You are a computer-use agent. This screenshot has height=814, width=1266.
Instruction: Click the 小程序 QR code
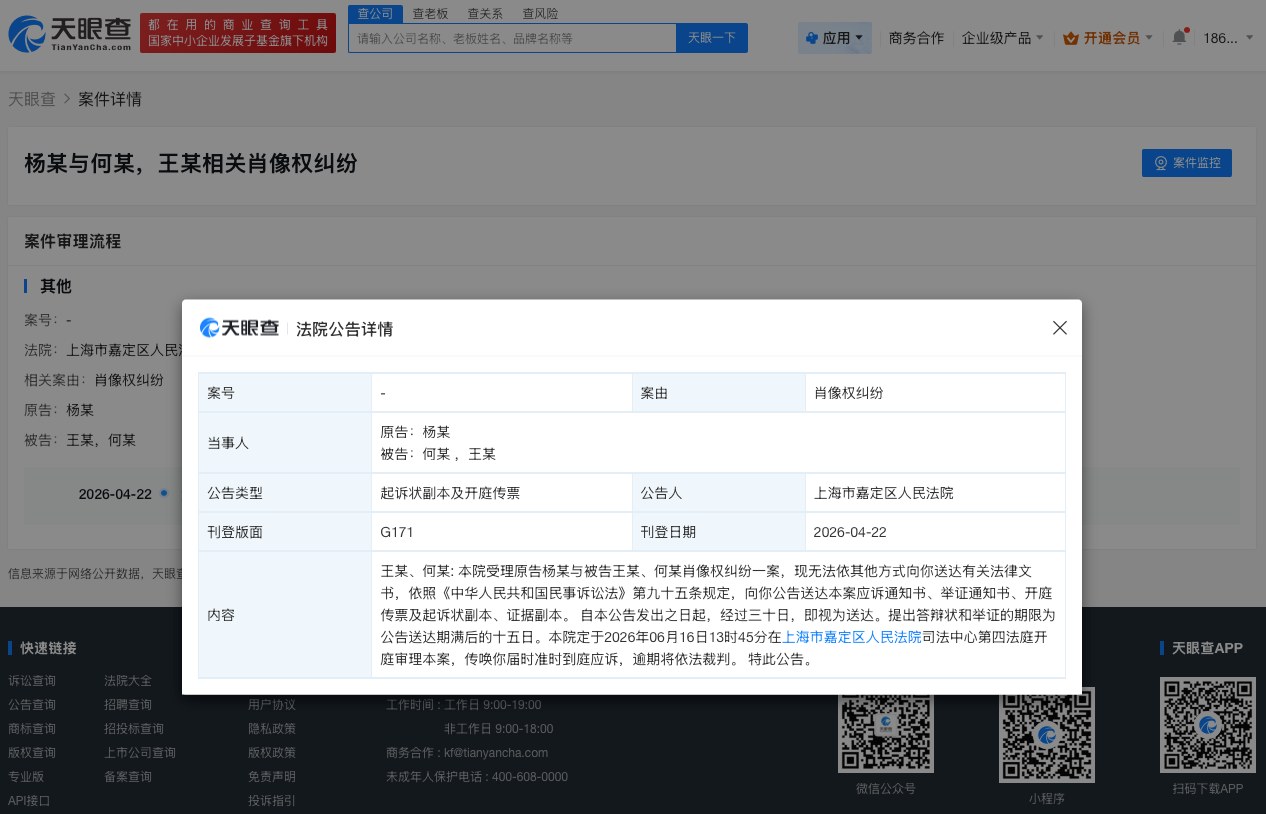(x=1046, y=734)
